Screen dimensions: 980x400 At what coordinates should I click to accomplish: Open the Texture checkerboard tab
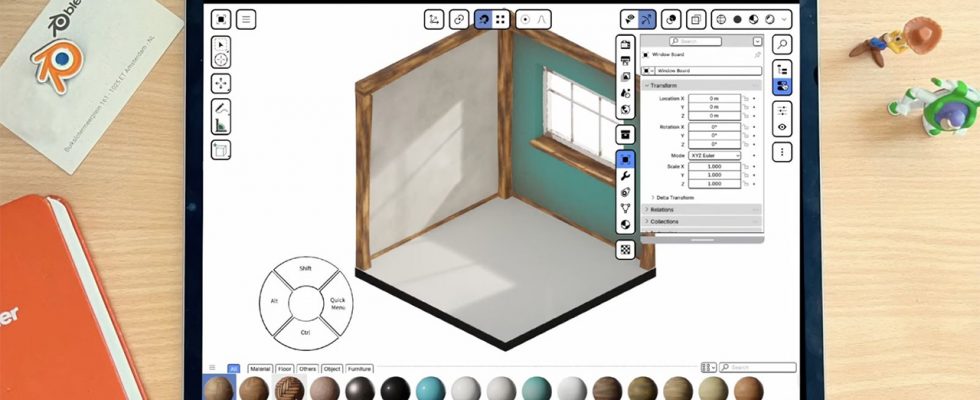625,250
